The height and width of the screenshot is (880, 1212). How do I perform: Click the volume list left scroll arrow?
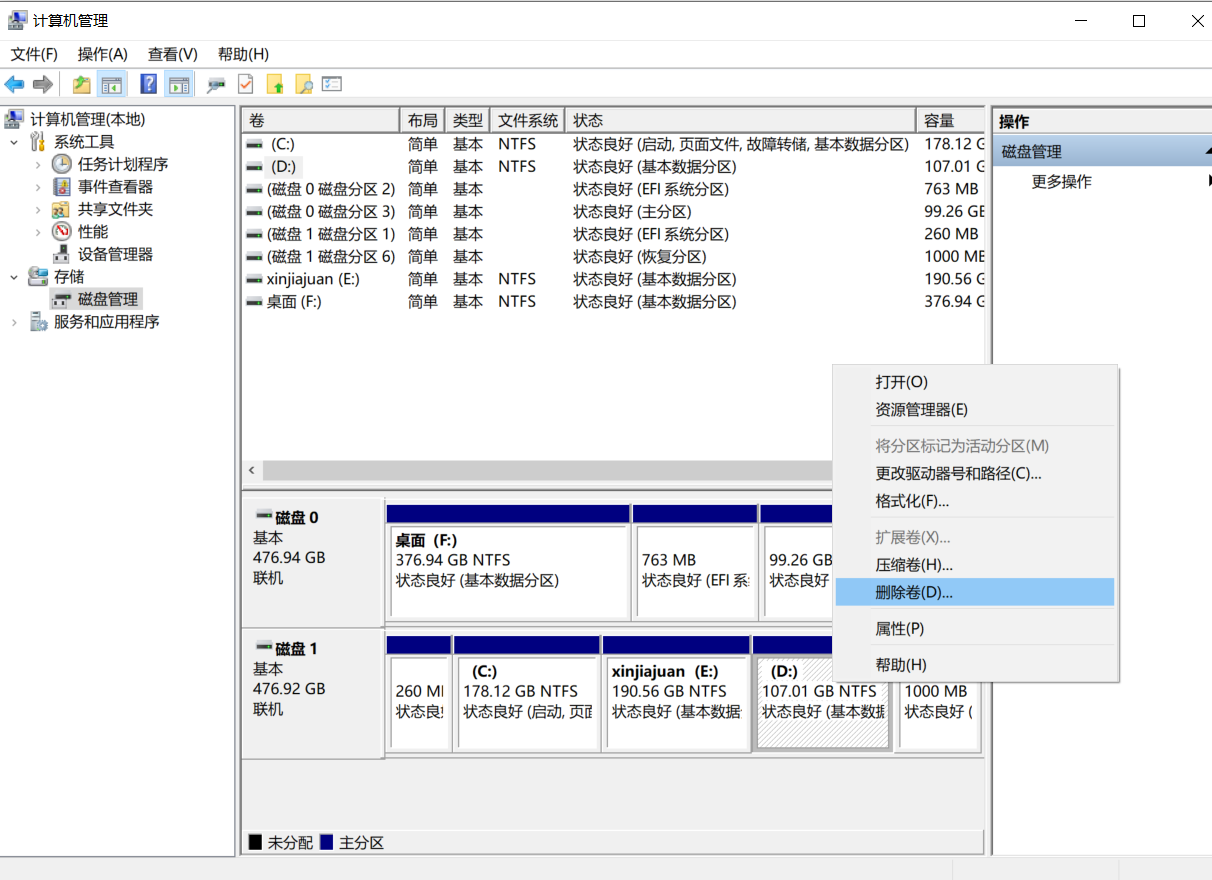pos(252,470)
